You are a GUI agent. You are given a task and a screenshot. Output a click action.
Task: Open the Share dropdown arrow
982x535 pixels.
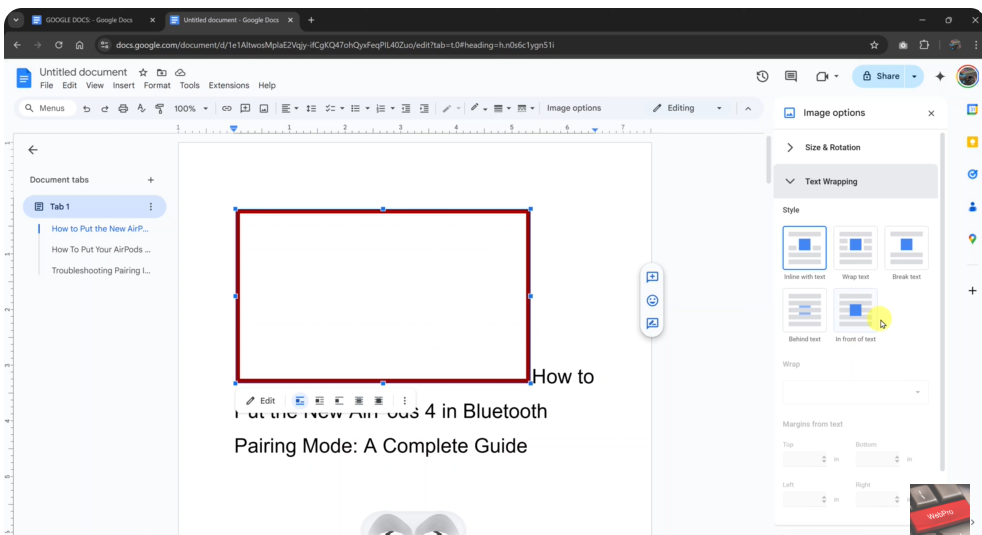point(914,76)
